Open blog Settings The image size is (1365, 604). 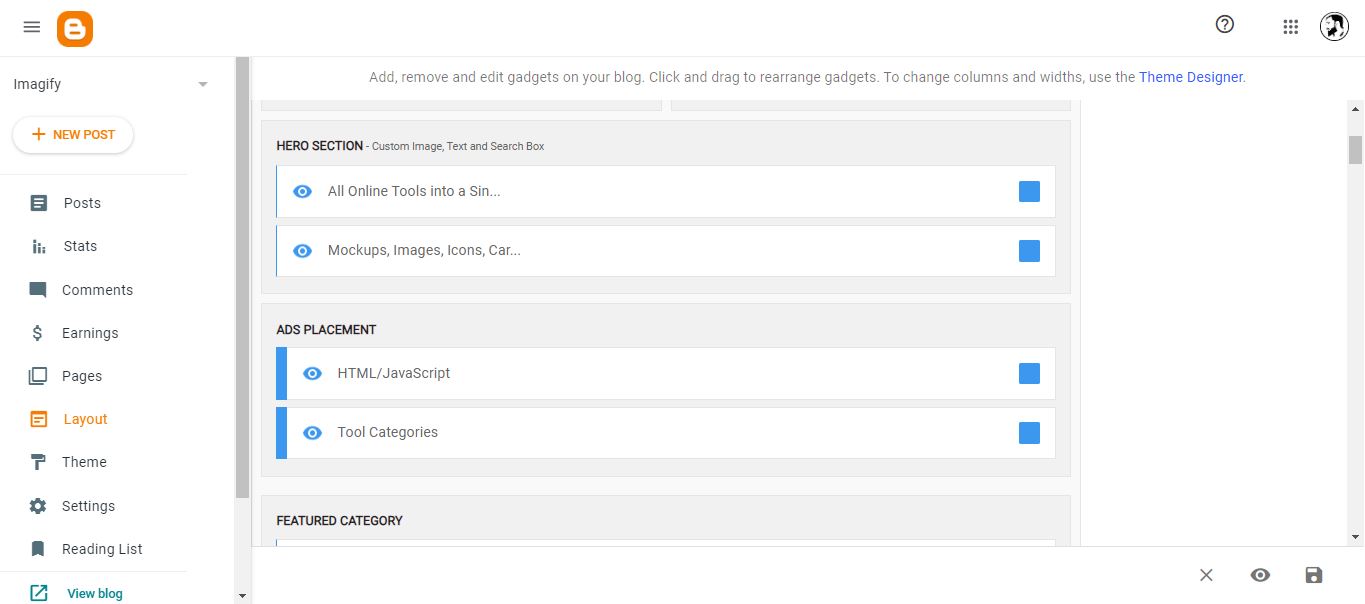click(x=89, y=505)
